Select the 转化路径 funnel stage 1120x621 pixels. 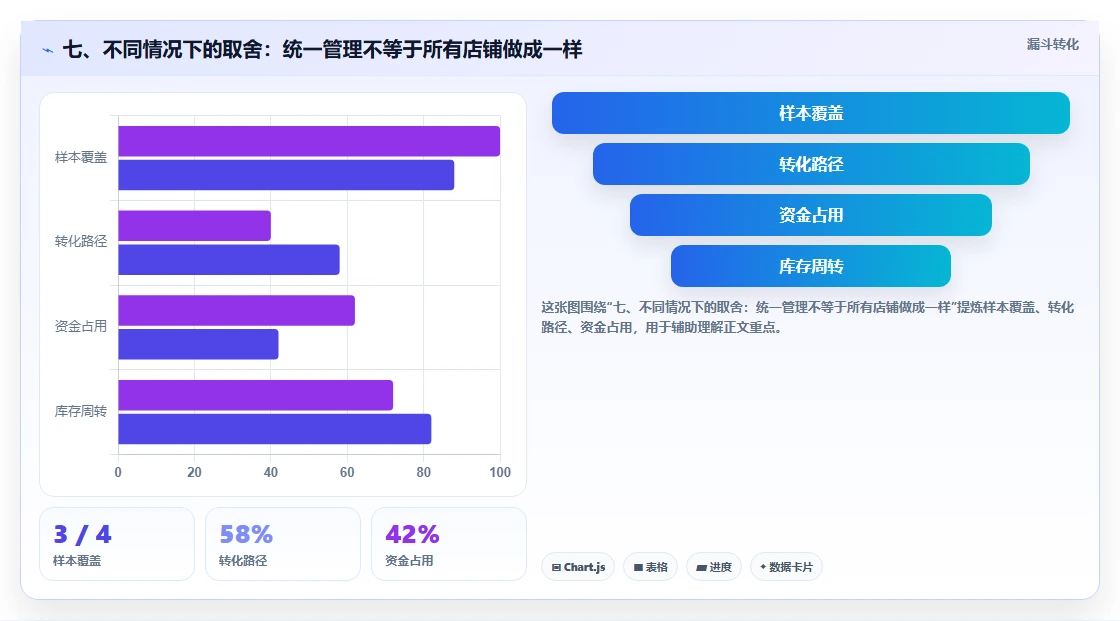811,164
